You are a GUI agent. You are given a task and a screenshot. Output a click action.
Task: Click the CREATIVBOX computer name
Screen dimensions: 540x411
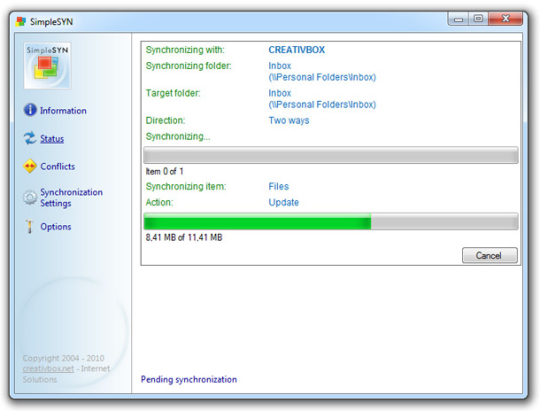297,50
